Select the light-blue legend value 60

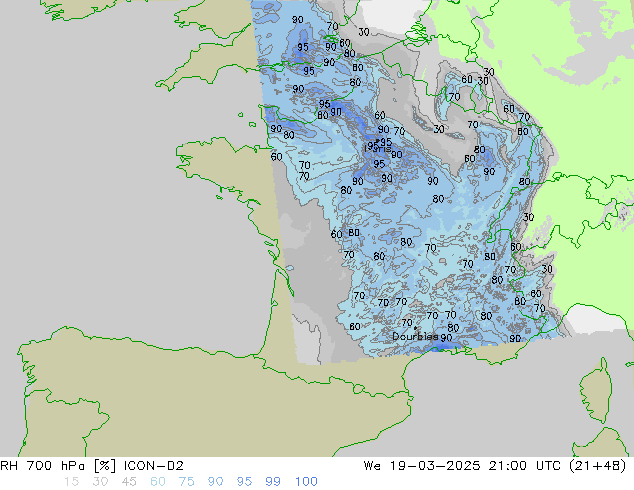tap(157, 482)
